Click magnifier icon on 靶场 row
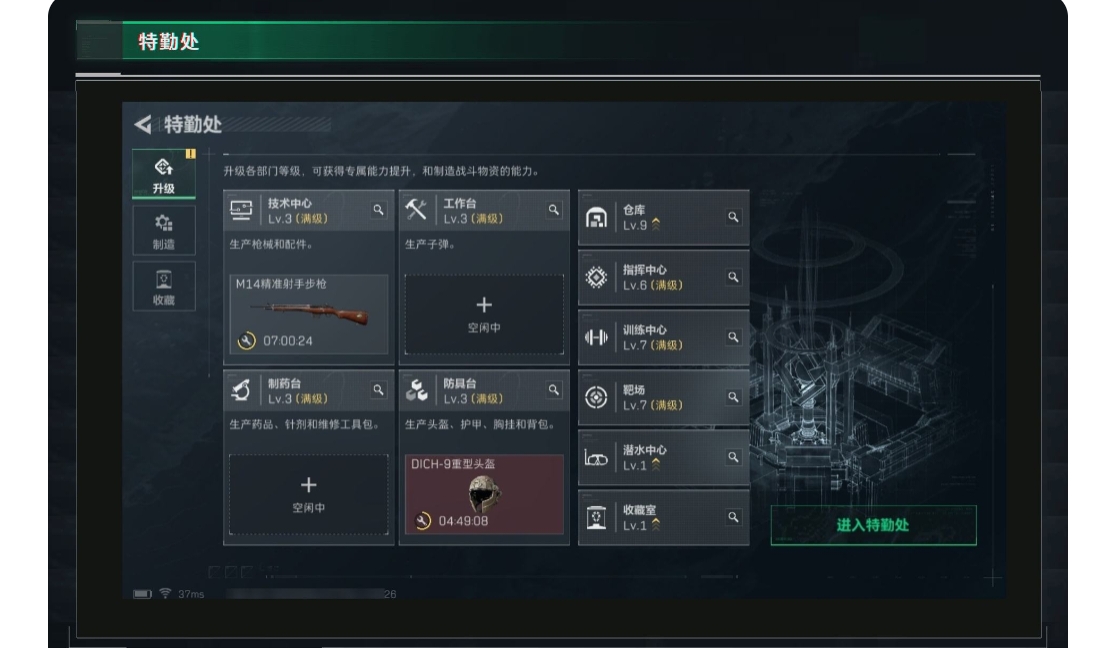Image resolution: width=1116 pixels, height=648 pixels. (733, 397)
